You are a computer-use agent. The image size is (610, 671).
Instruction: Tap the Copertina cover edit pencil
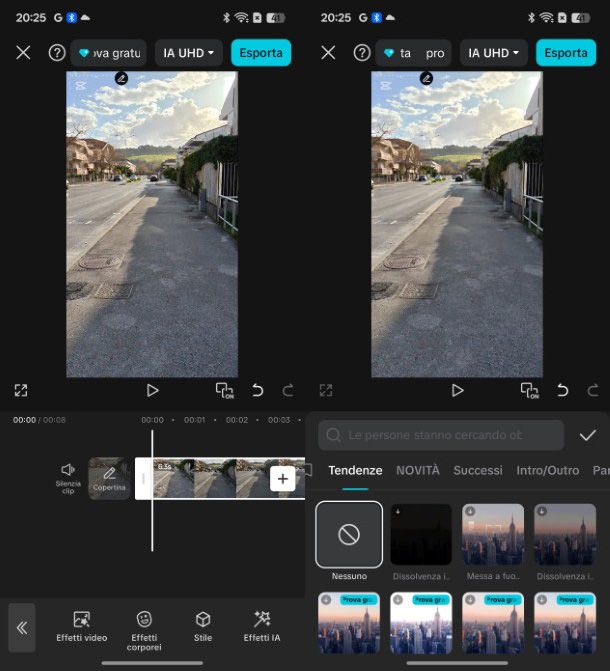pyautogui.click(x=109, y=478)
